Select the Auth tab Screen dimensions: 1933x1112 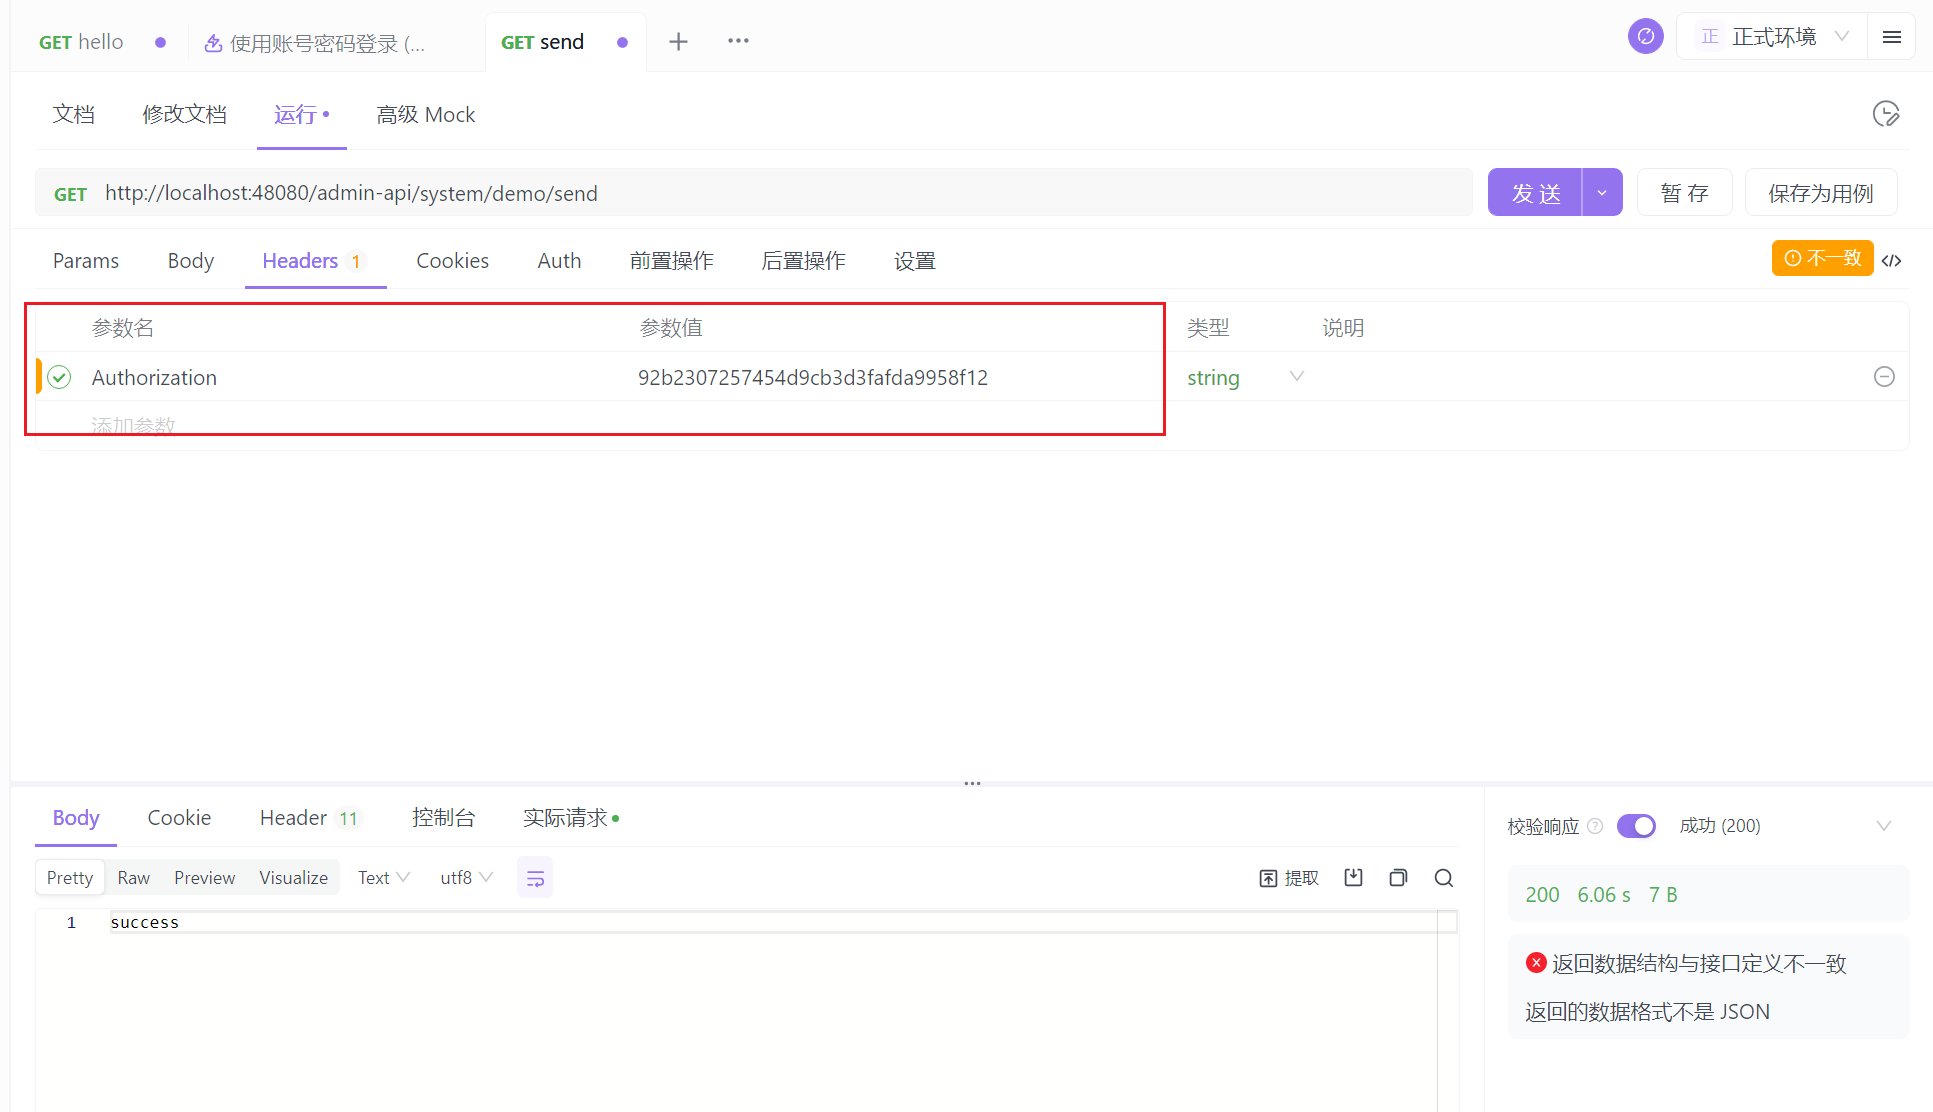pos(559,261)
